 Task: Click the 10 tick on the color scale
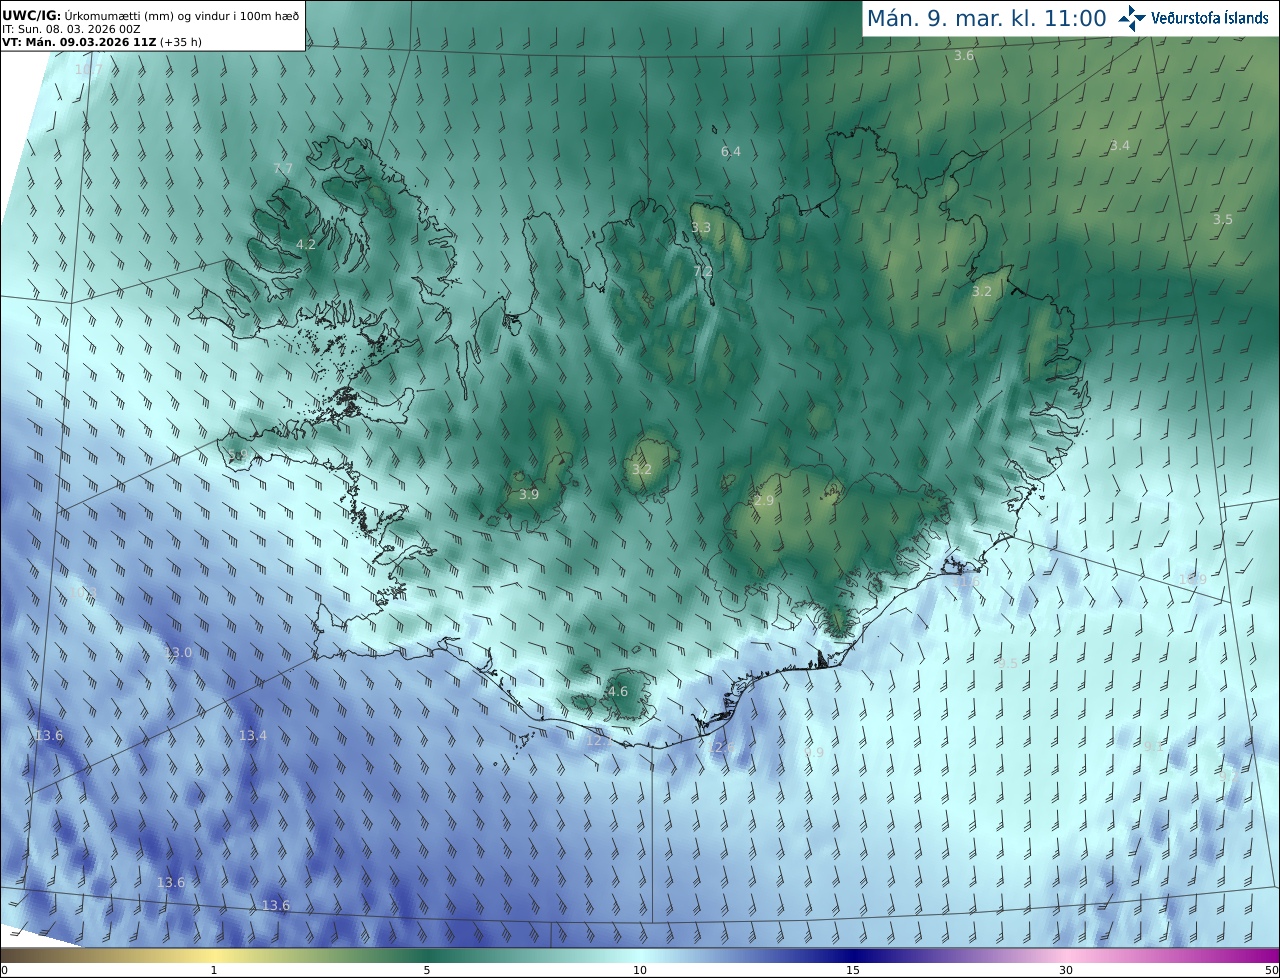pyautogui.click(x=640, y=970)
